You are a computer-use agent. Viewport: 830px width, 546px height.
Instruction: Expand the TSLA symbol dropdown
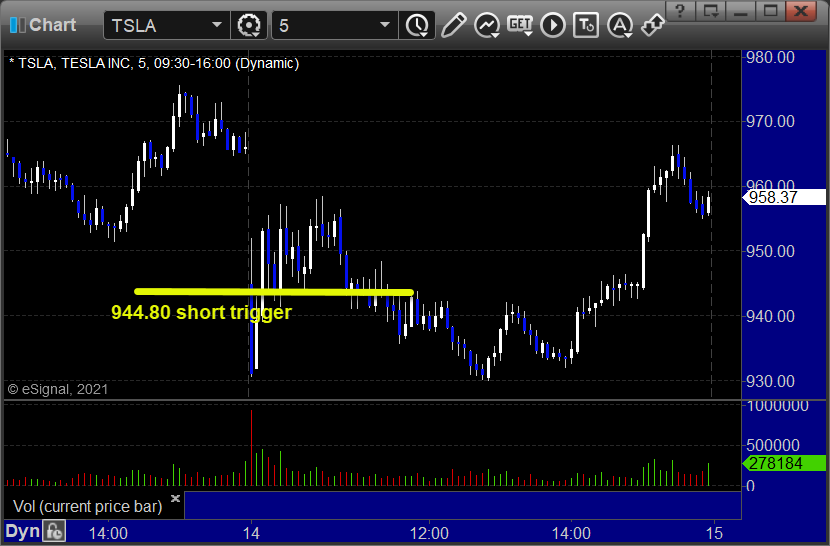[x=216, y=25]
